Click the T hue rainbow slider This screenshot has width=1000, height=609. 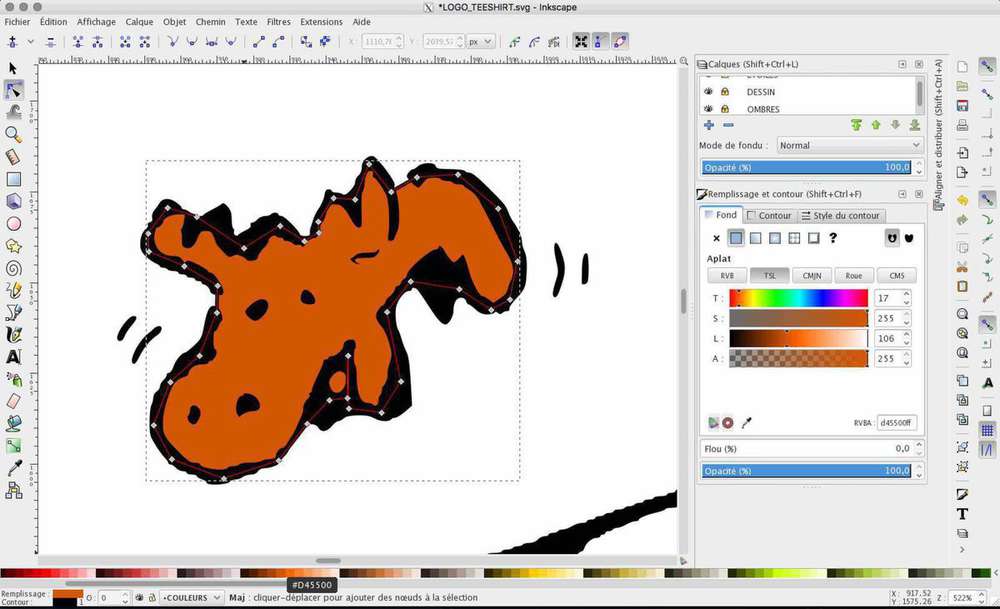coord(798,298)
